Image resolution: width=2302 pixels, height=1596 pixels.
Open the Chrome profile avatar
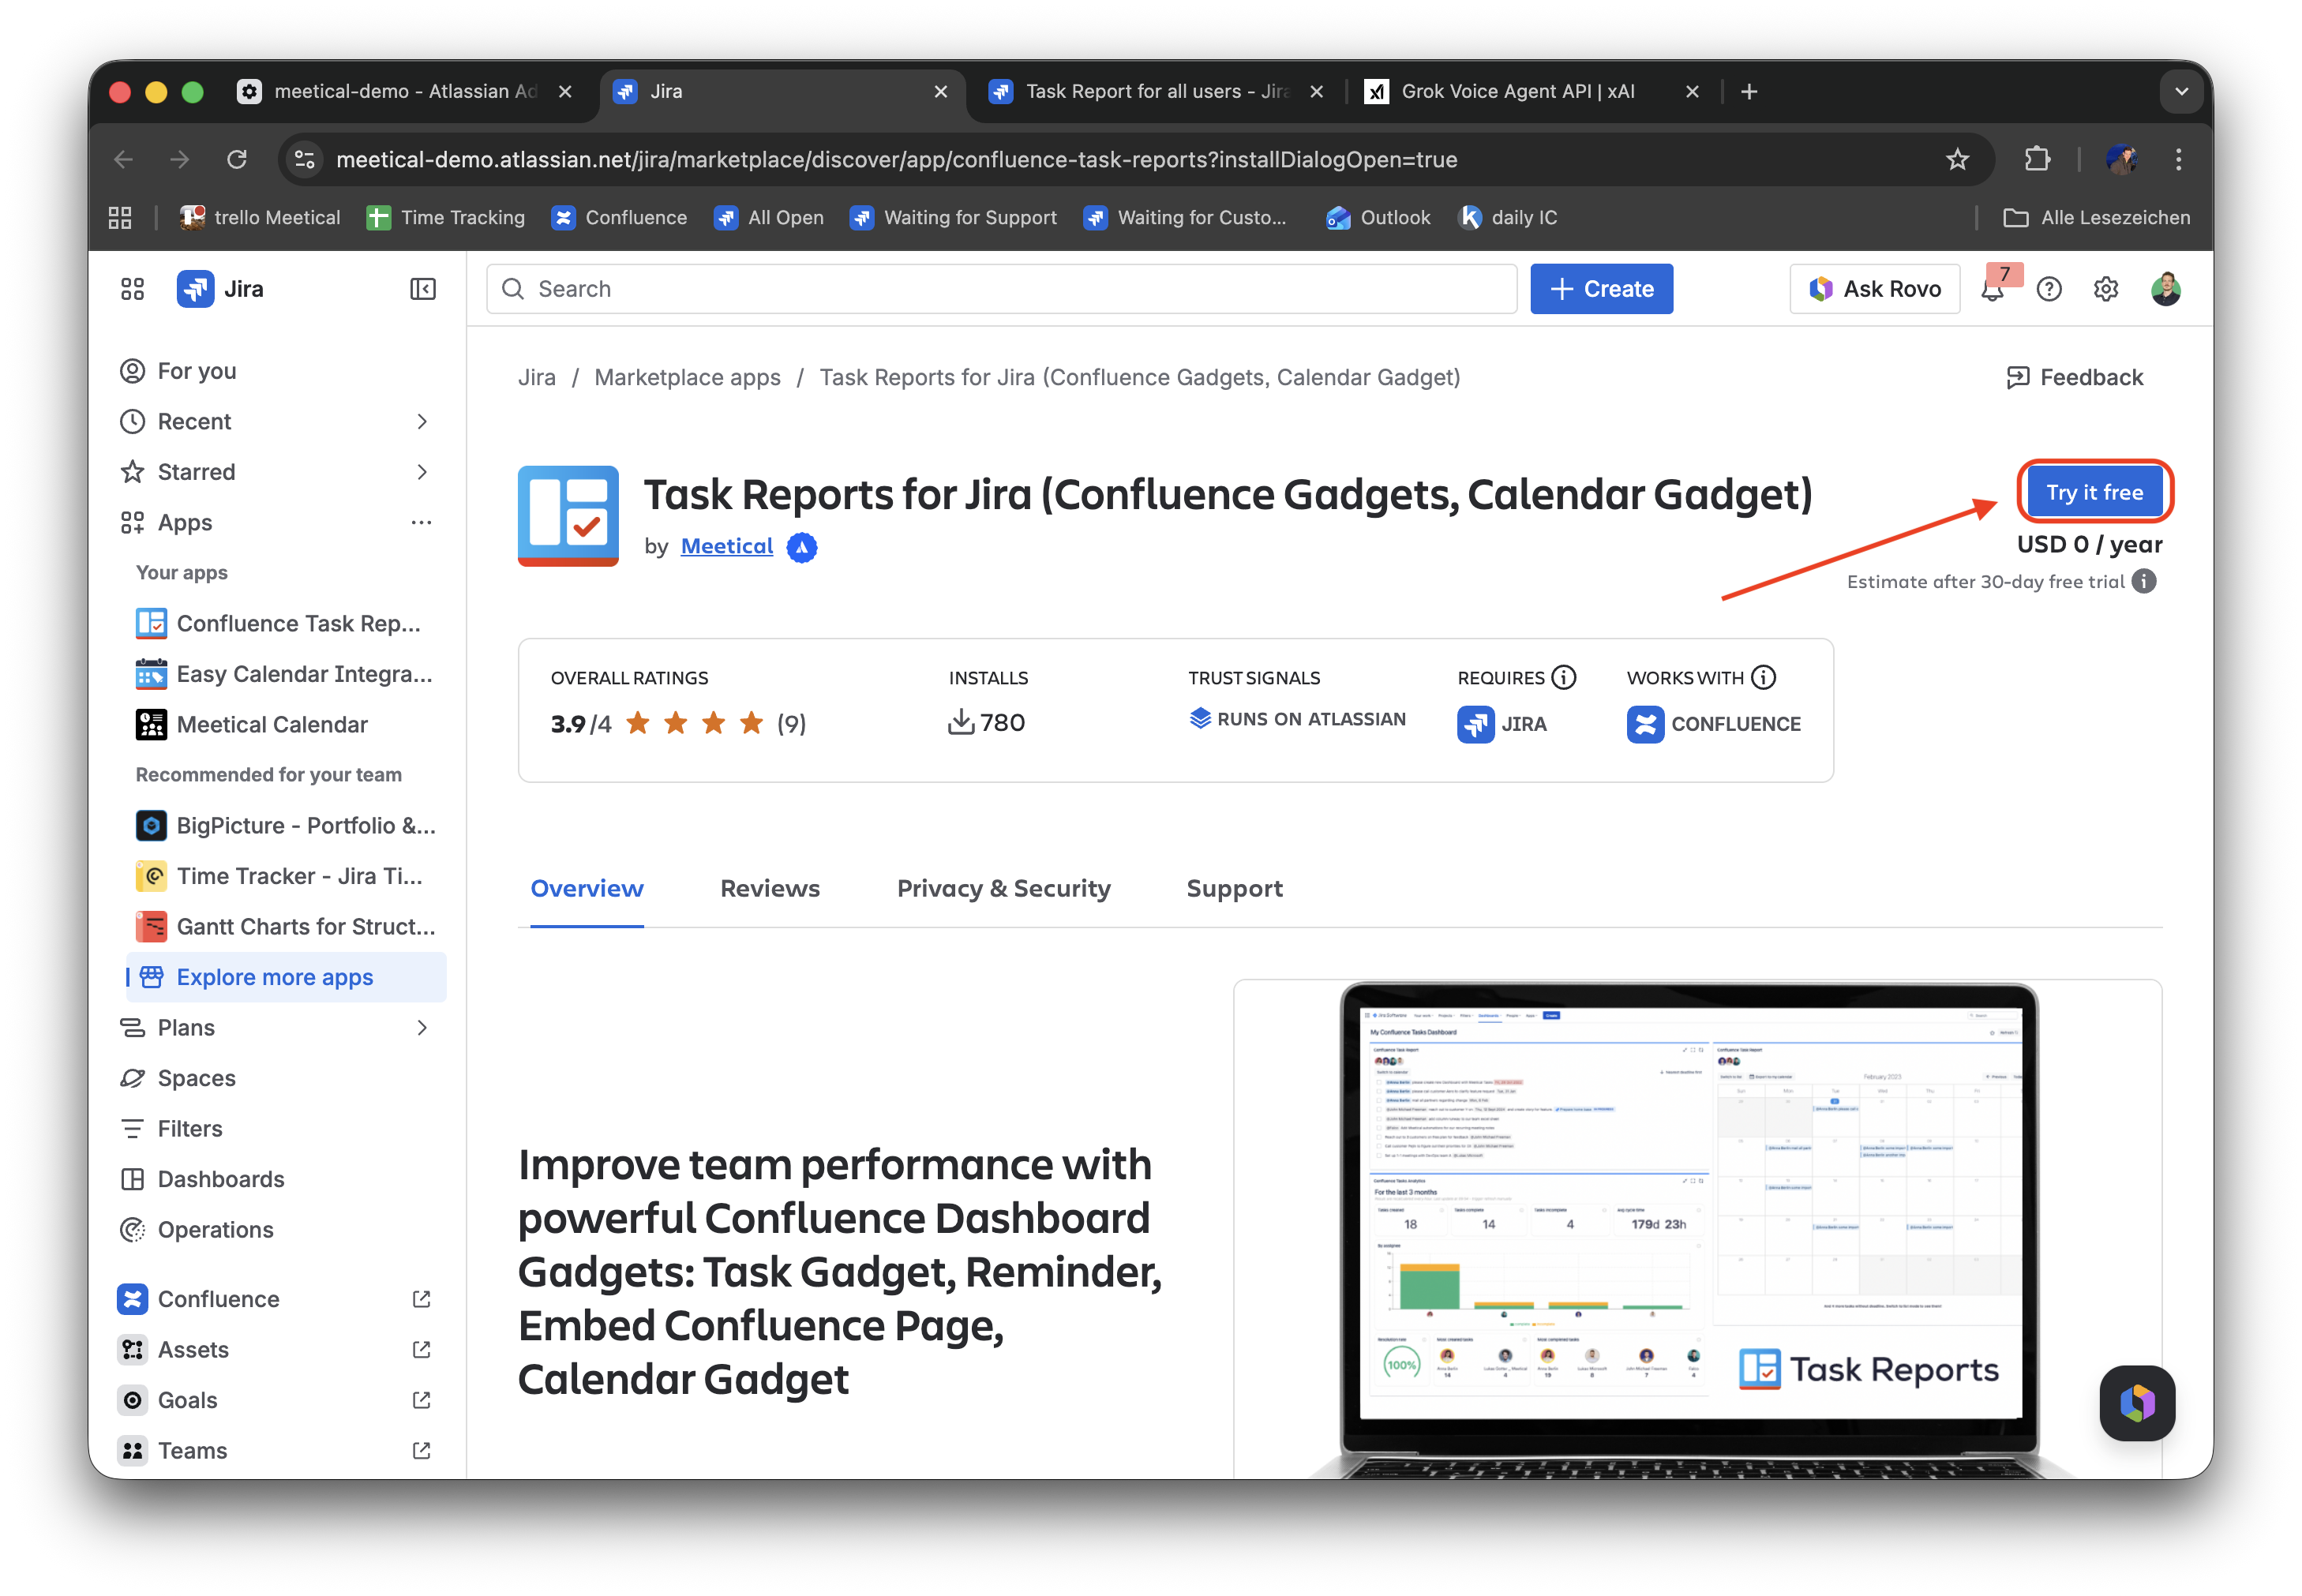[x=2121, y=159]
